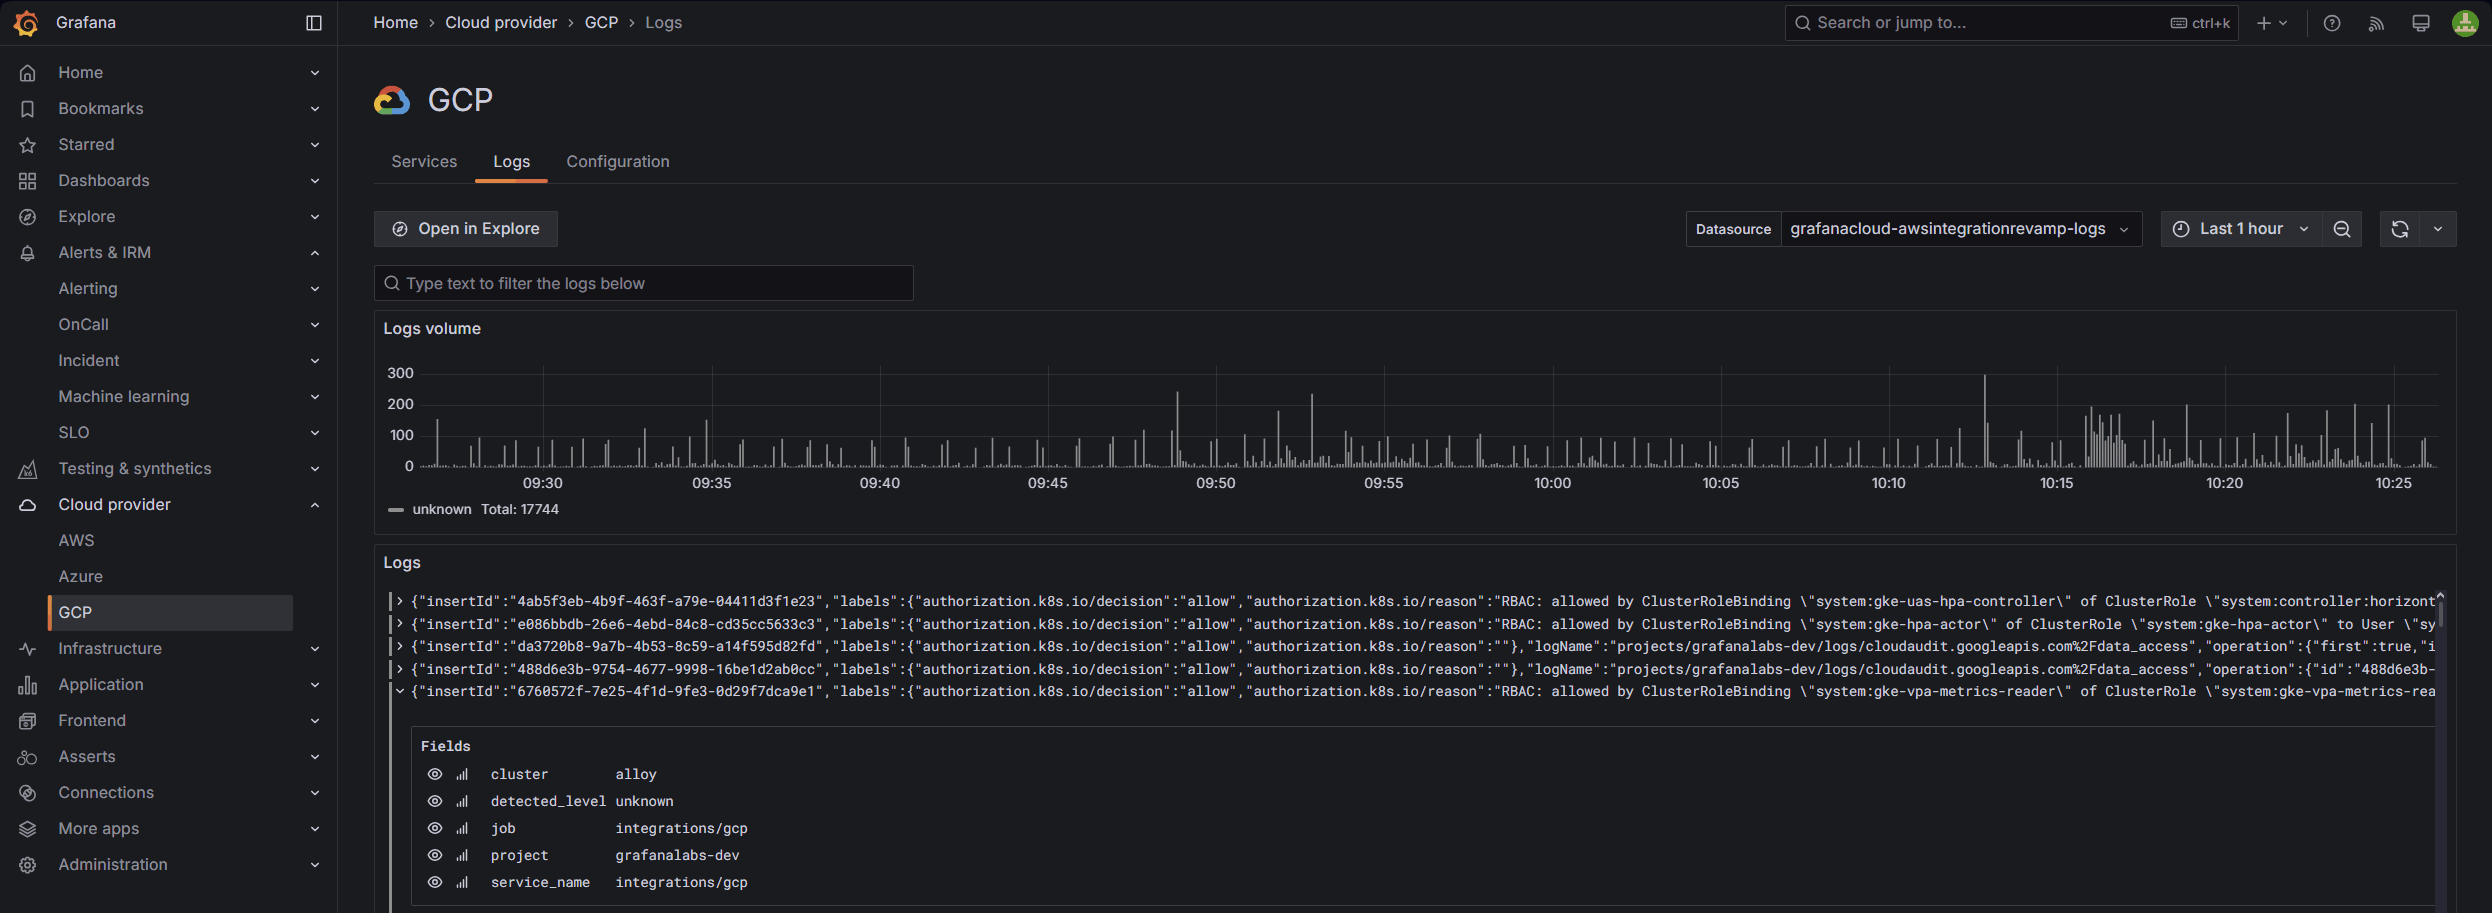Toggle visibility eye for the job field
This screenshot has height=913, width=2492.
pos(434,828)
